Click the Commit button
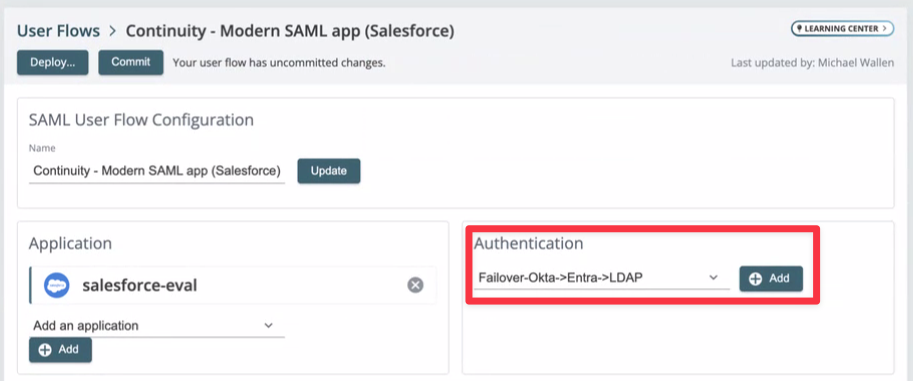 coord(130,62)
